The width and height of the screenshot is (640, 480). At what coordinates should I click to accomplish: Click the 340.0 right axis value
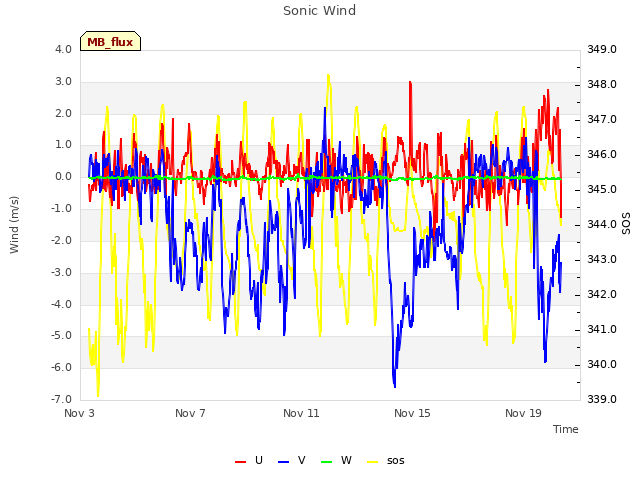click(x=602, y=364)
